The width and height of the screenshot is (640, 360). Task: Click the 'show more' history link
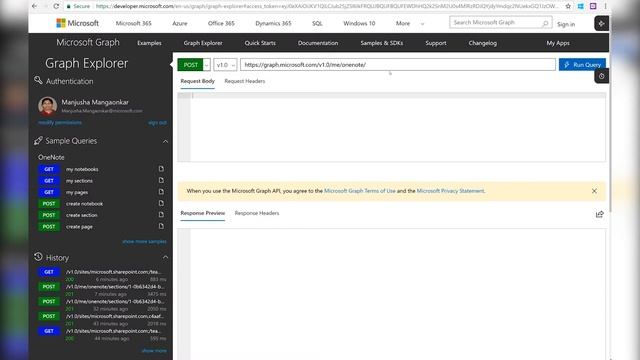pyautogui.click(x=154, y=351)
